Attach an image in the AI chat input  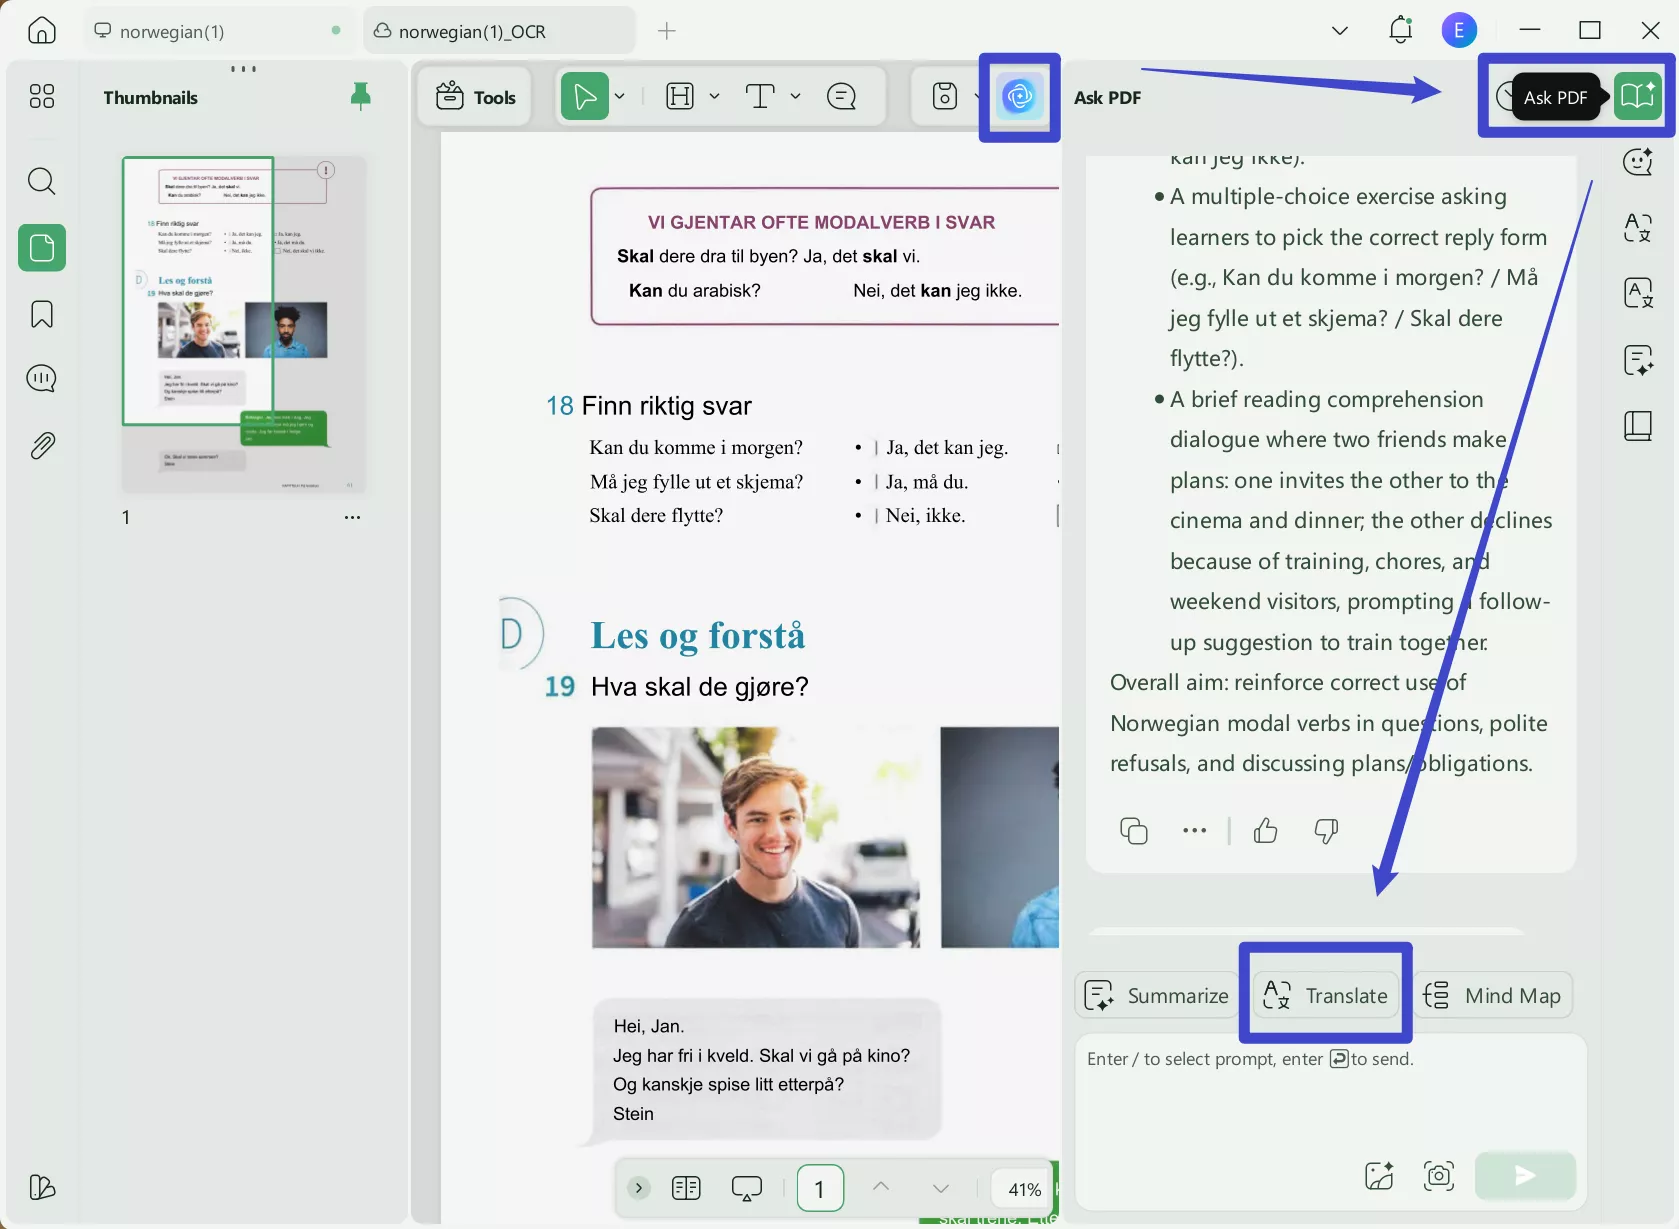(1378, 1176)
